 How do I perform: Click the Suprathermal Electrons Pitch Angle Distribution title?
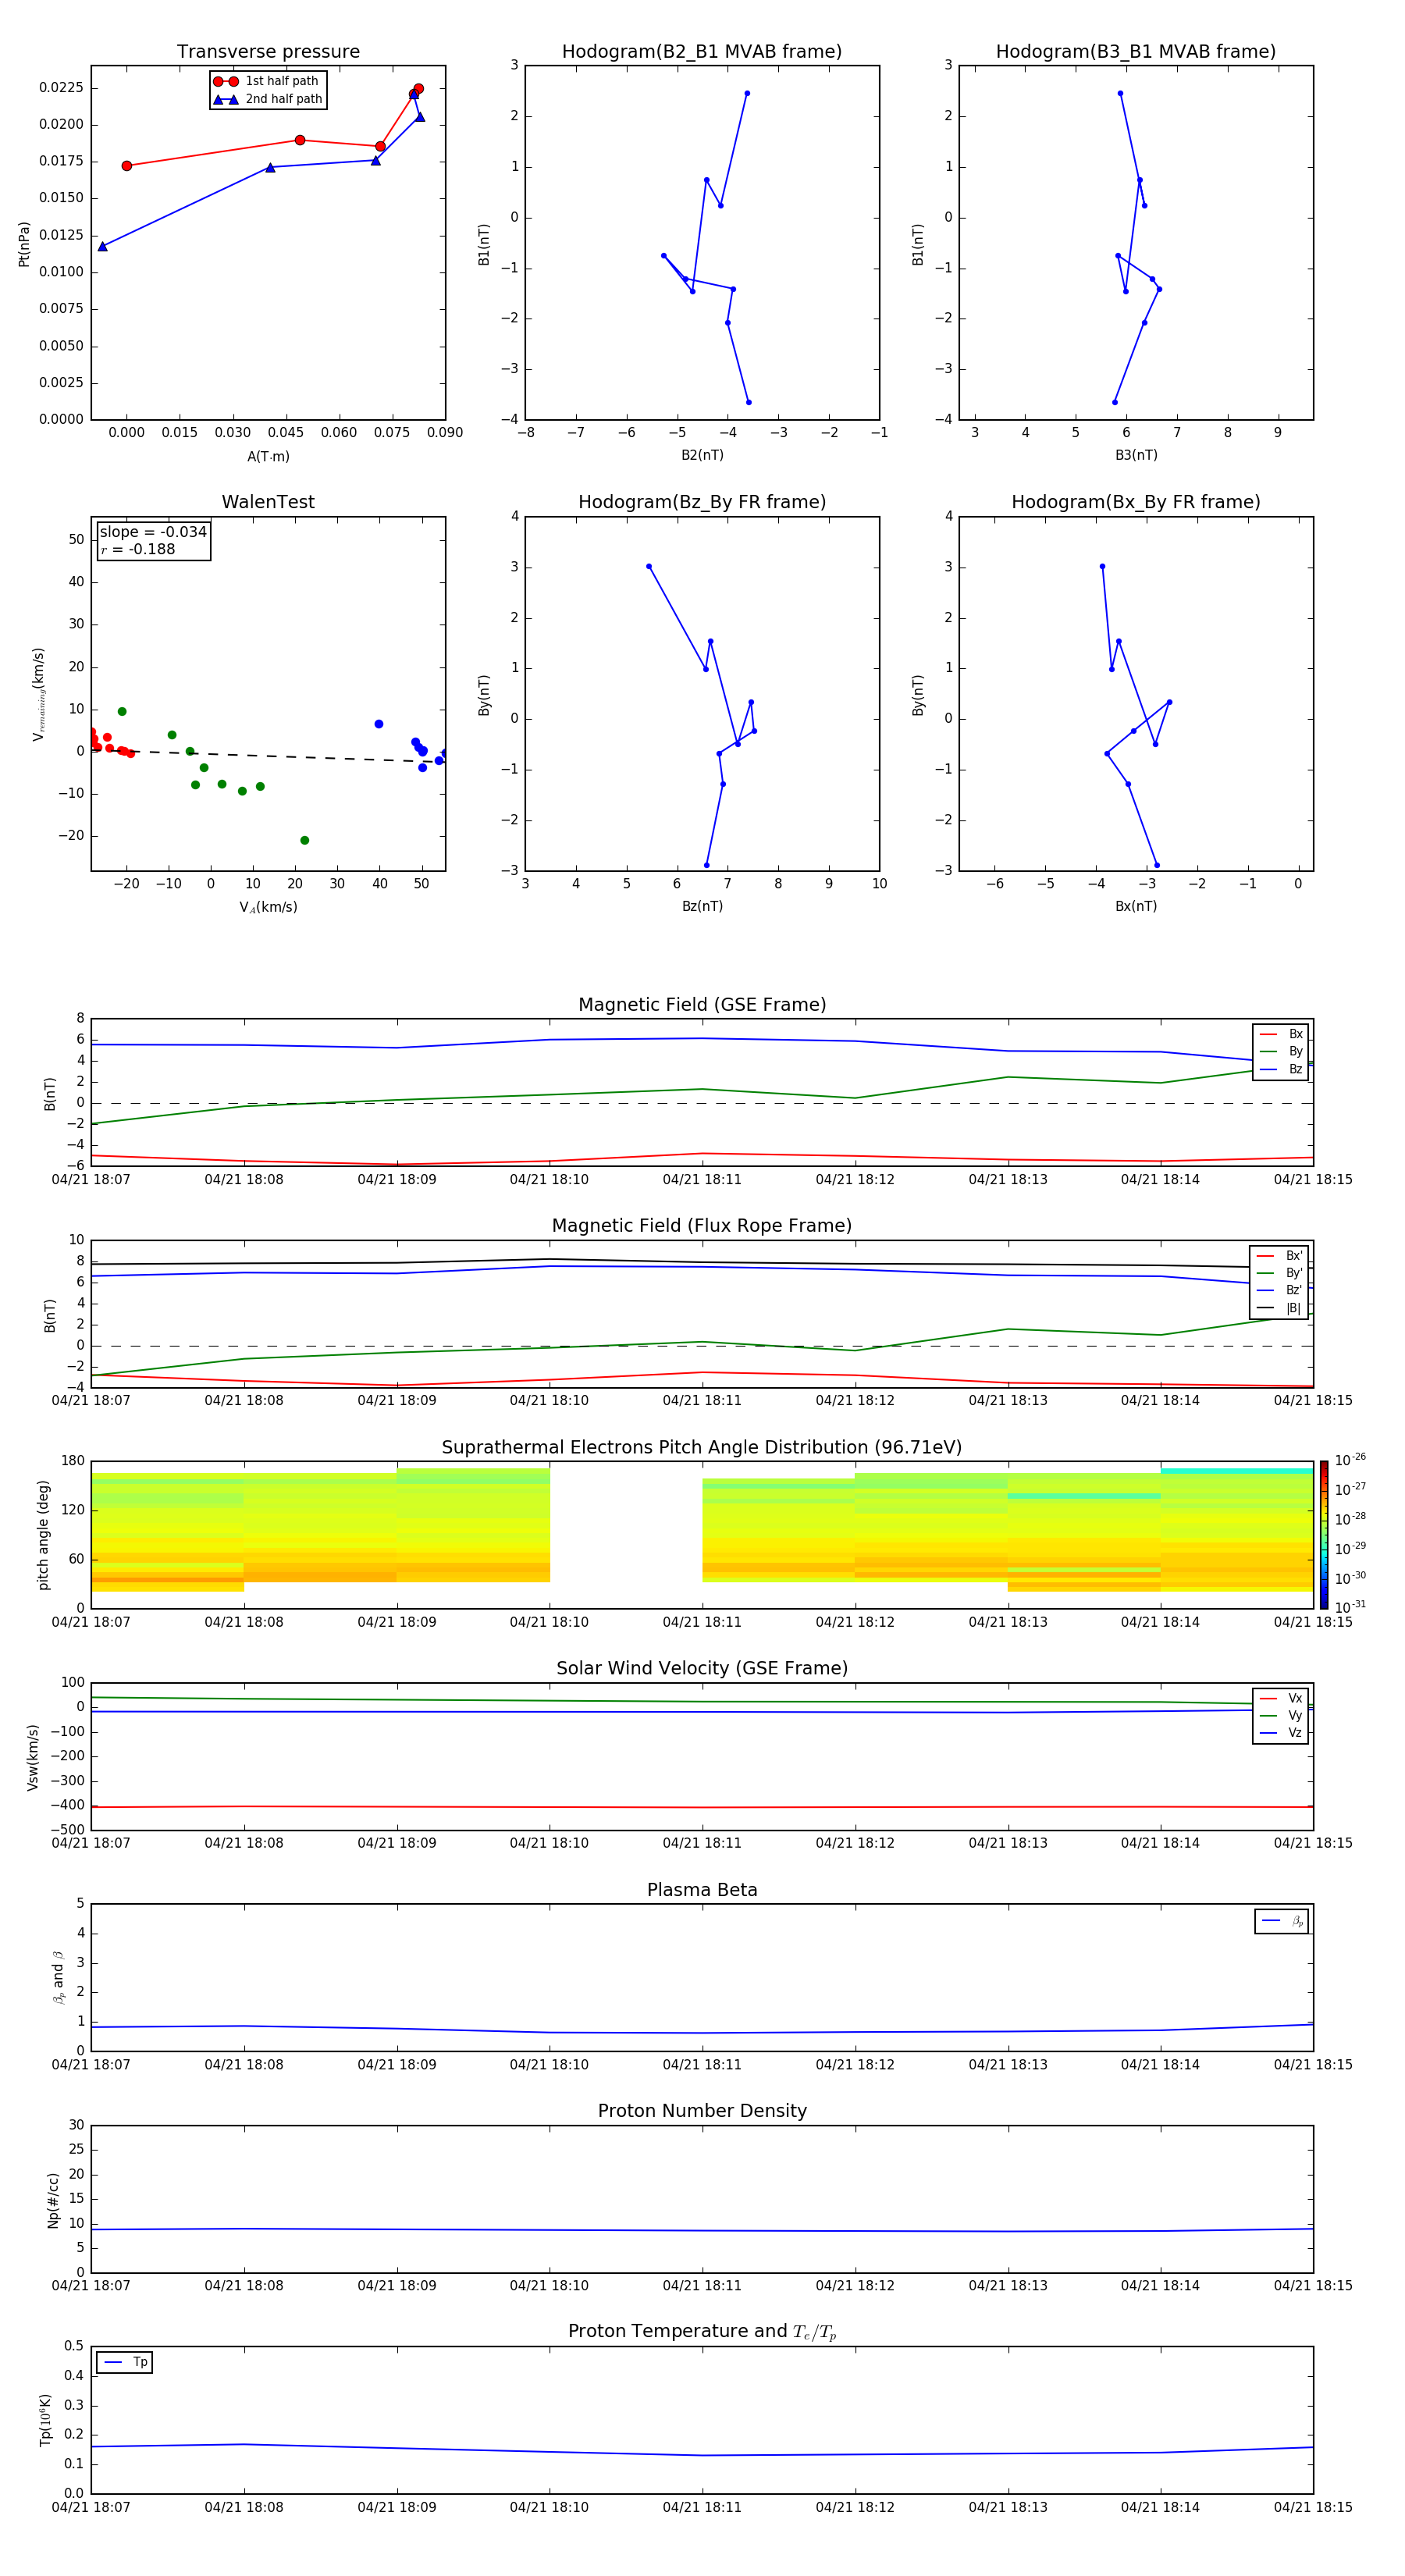pyautogui.click(x=702, y=1447)
